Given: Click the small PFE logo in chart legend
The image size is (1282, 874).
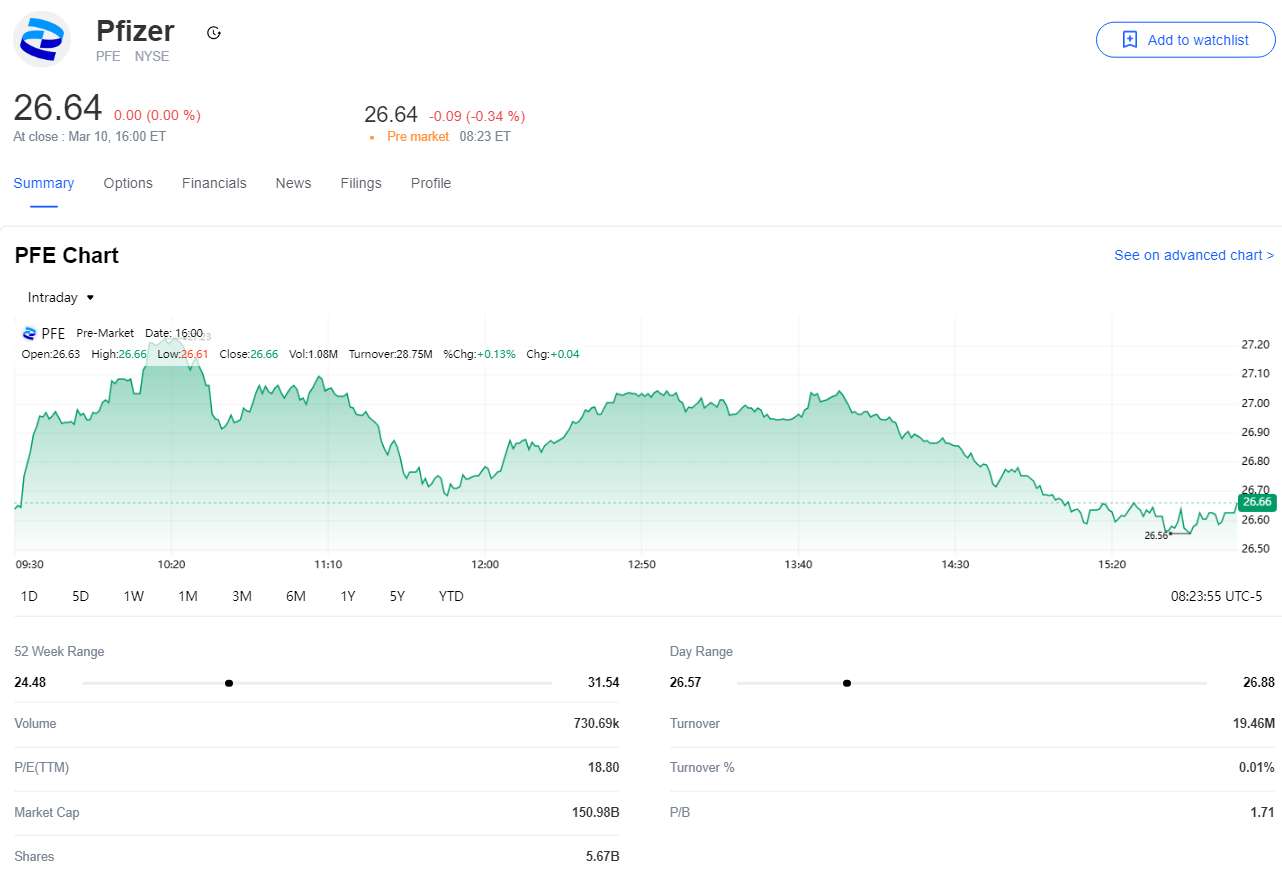Looking at the screenshot, I should coord(29,333).
